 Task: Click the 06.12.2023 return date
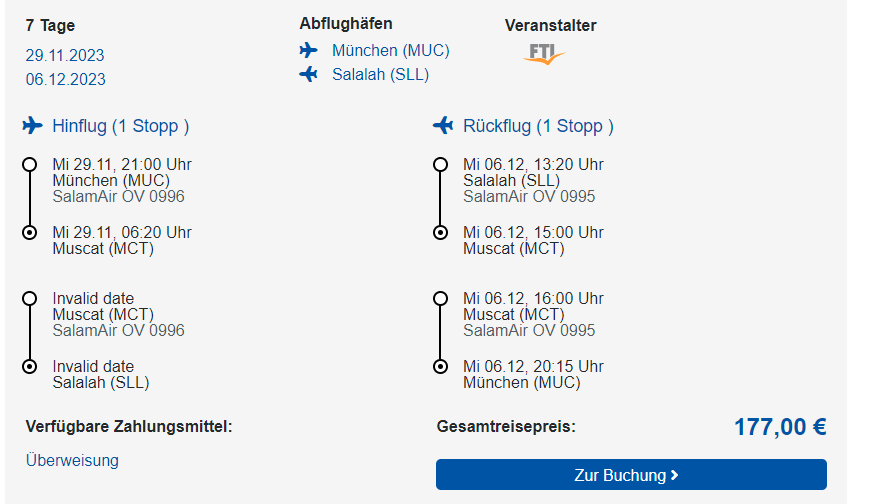coord(65,79)
